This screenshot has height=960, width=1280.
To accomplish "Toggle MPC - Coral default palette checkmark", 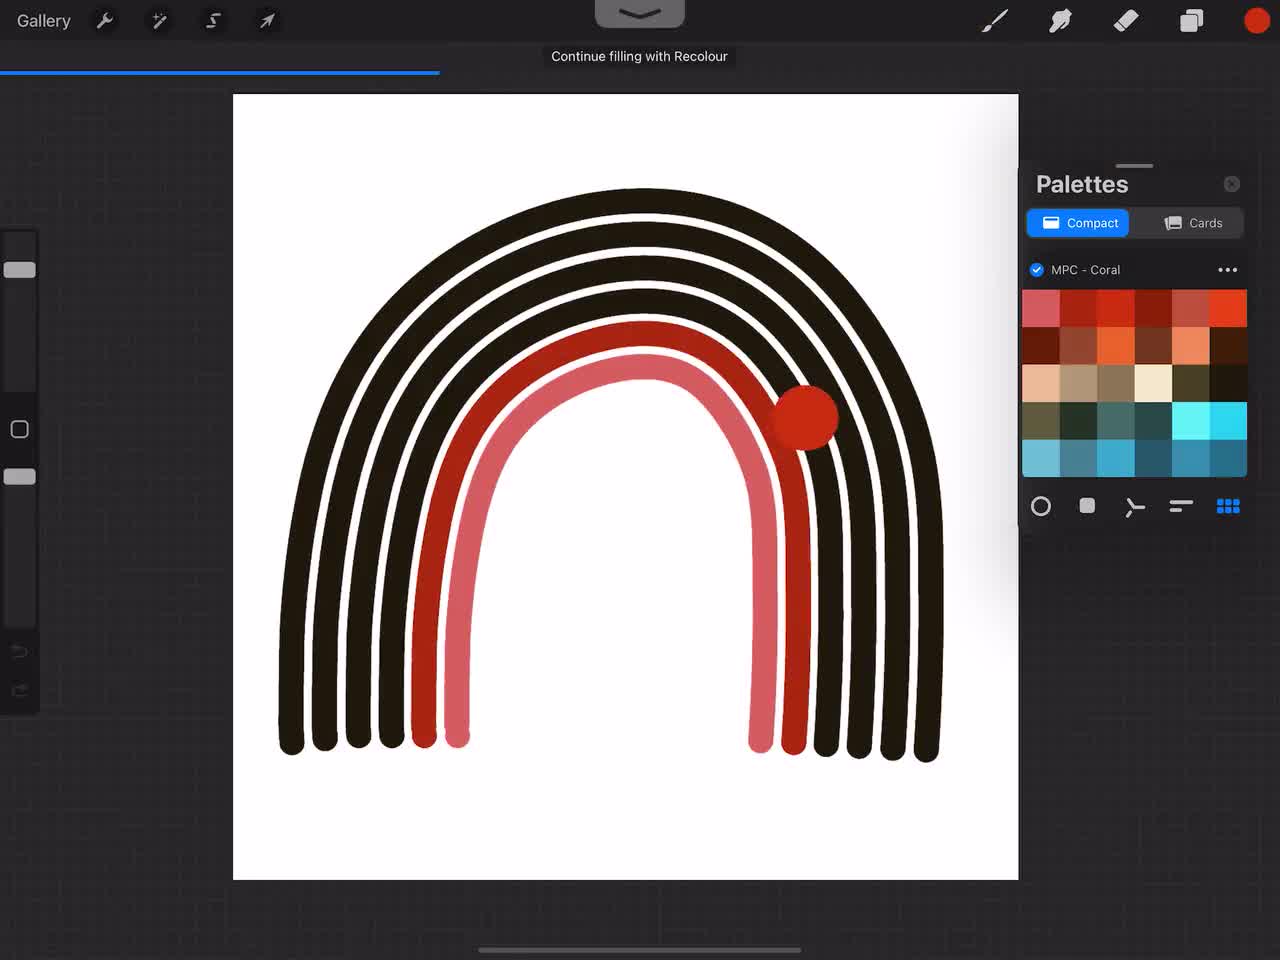I will point(1037,270).
